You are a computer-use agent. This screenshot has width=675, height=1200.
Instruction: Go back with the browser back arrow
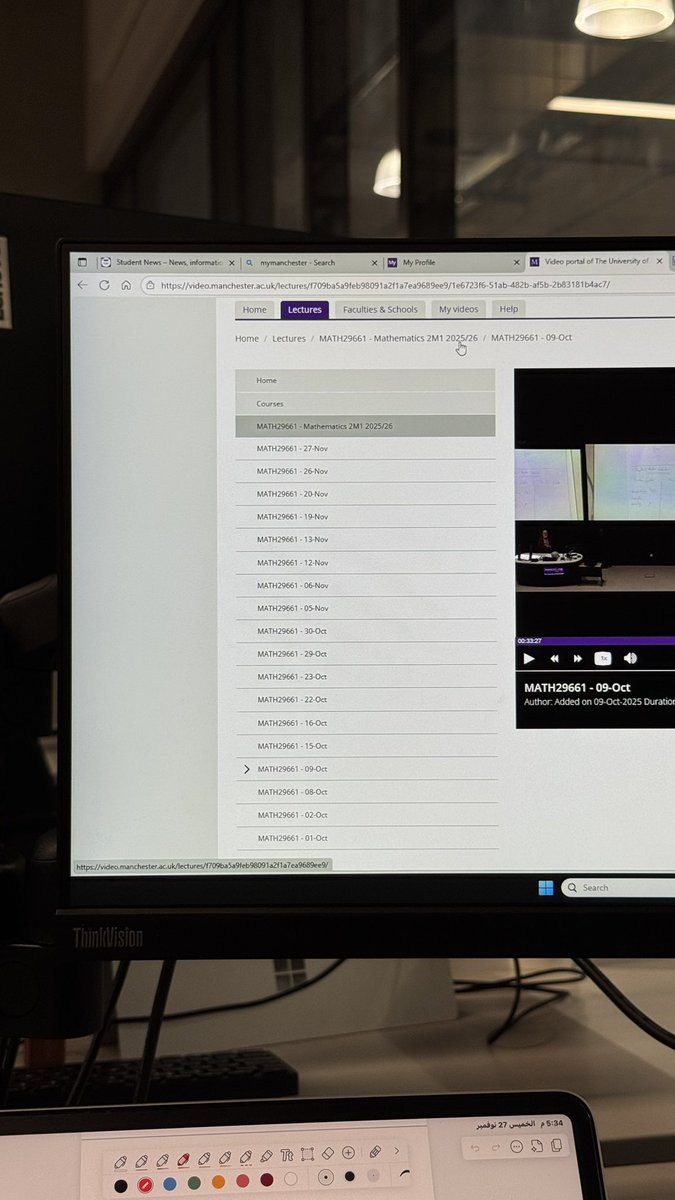tap(83, 285)
